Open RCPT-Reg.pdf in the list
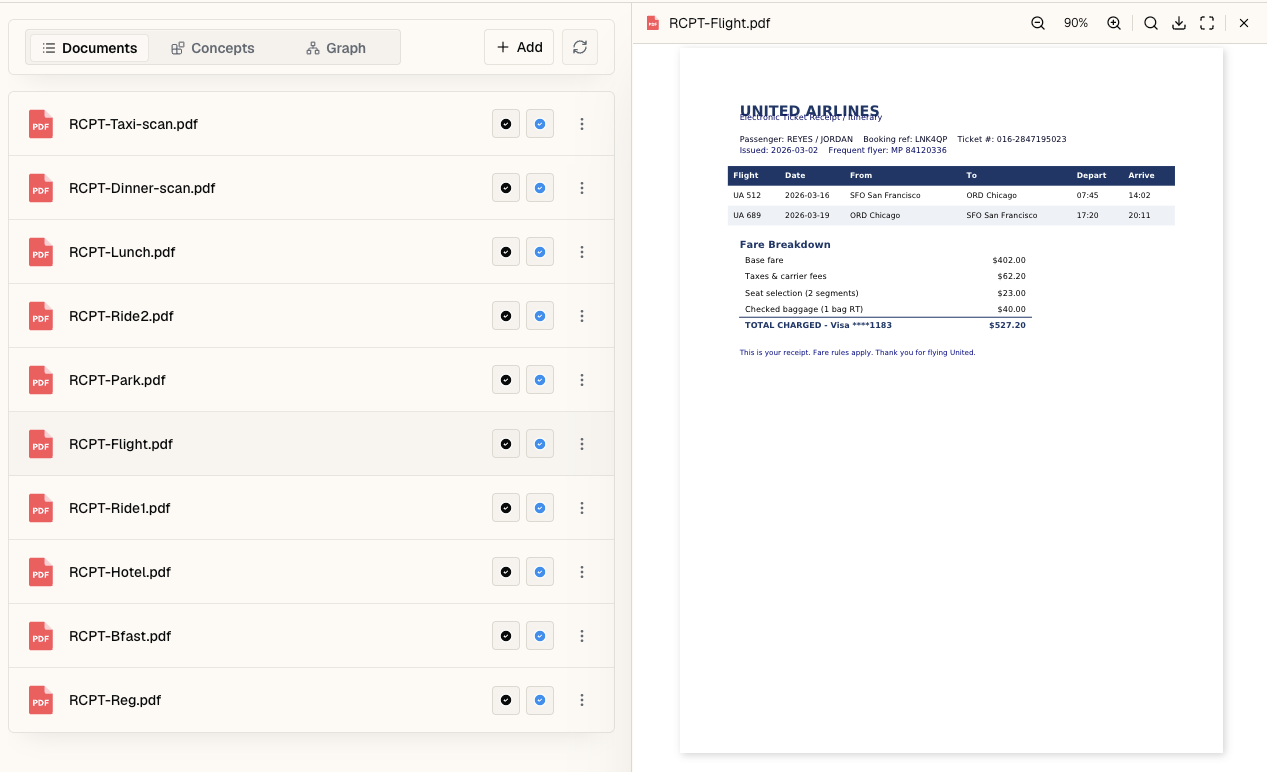Image resolution: width=1267 pixels, height=772 pixels. point(311,700)
